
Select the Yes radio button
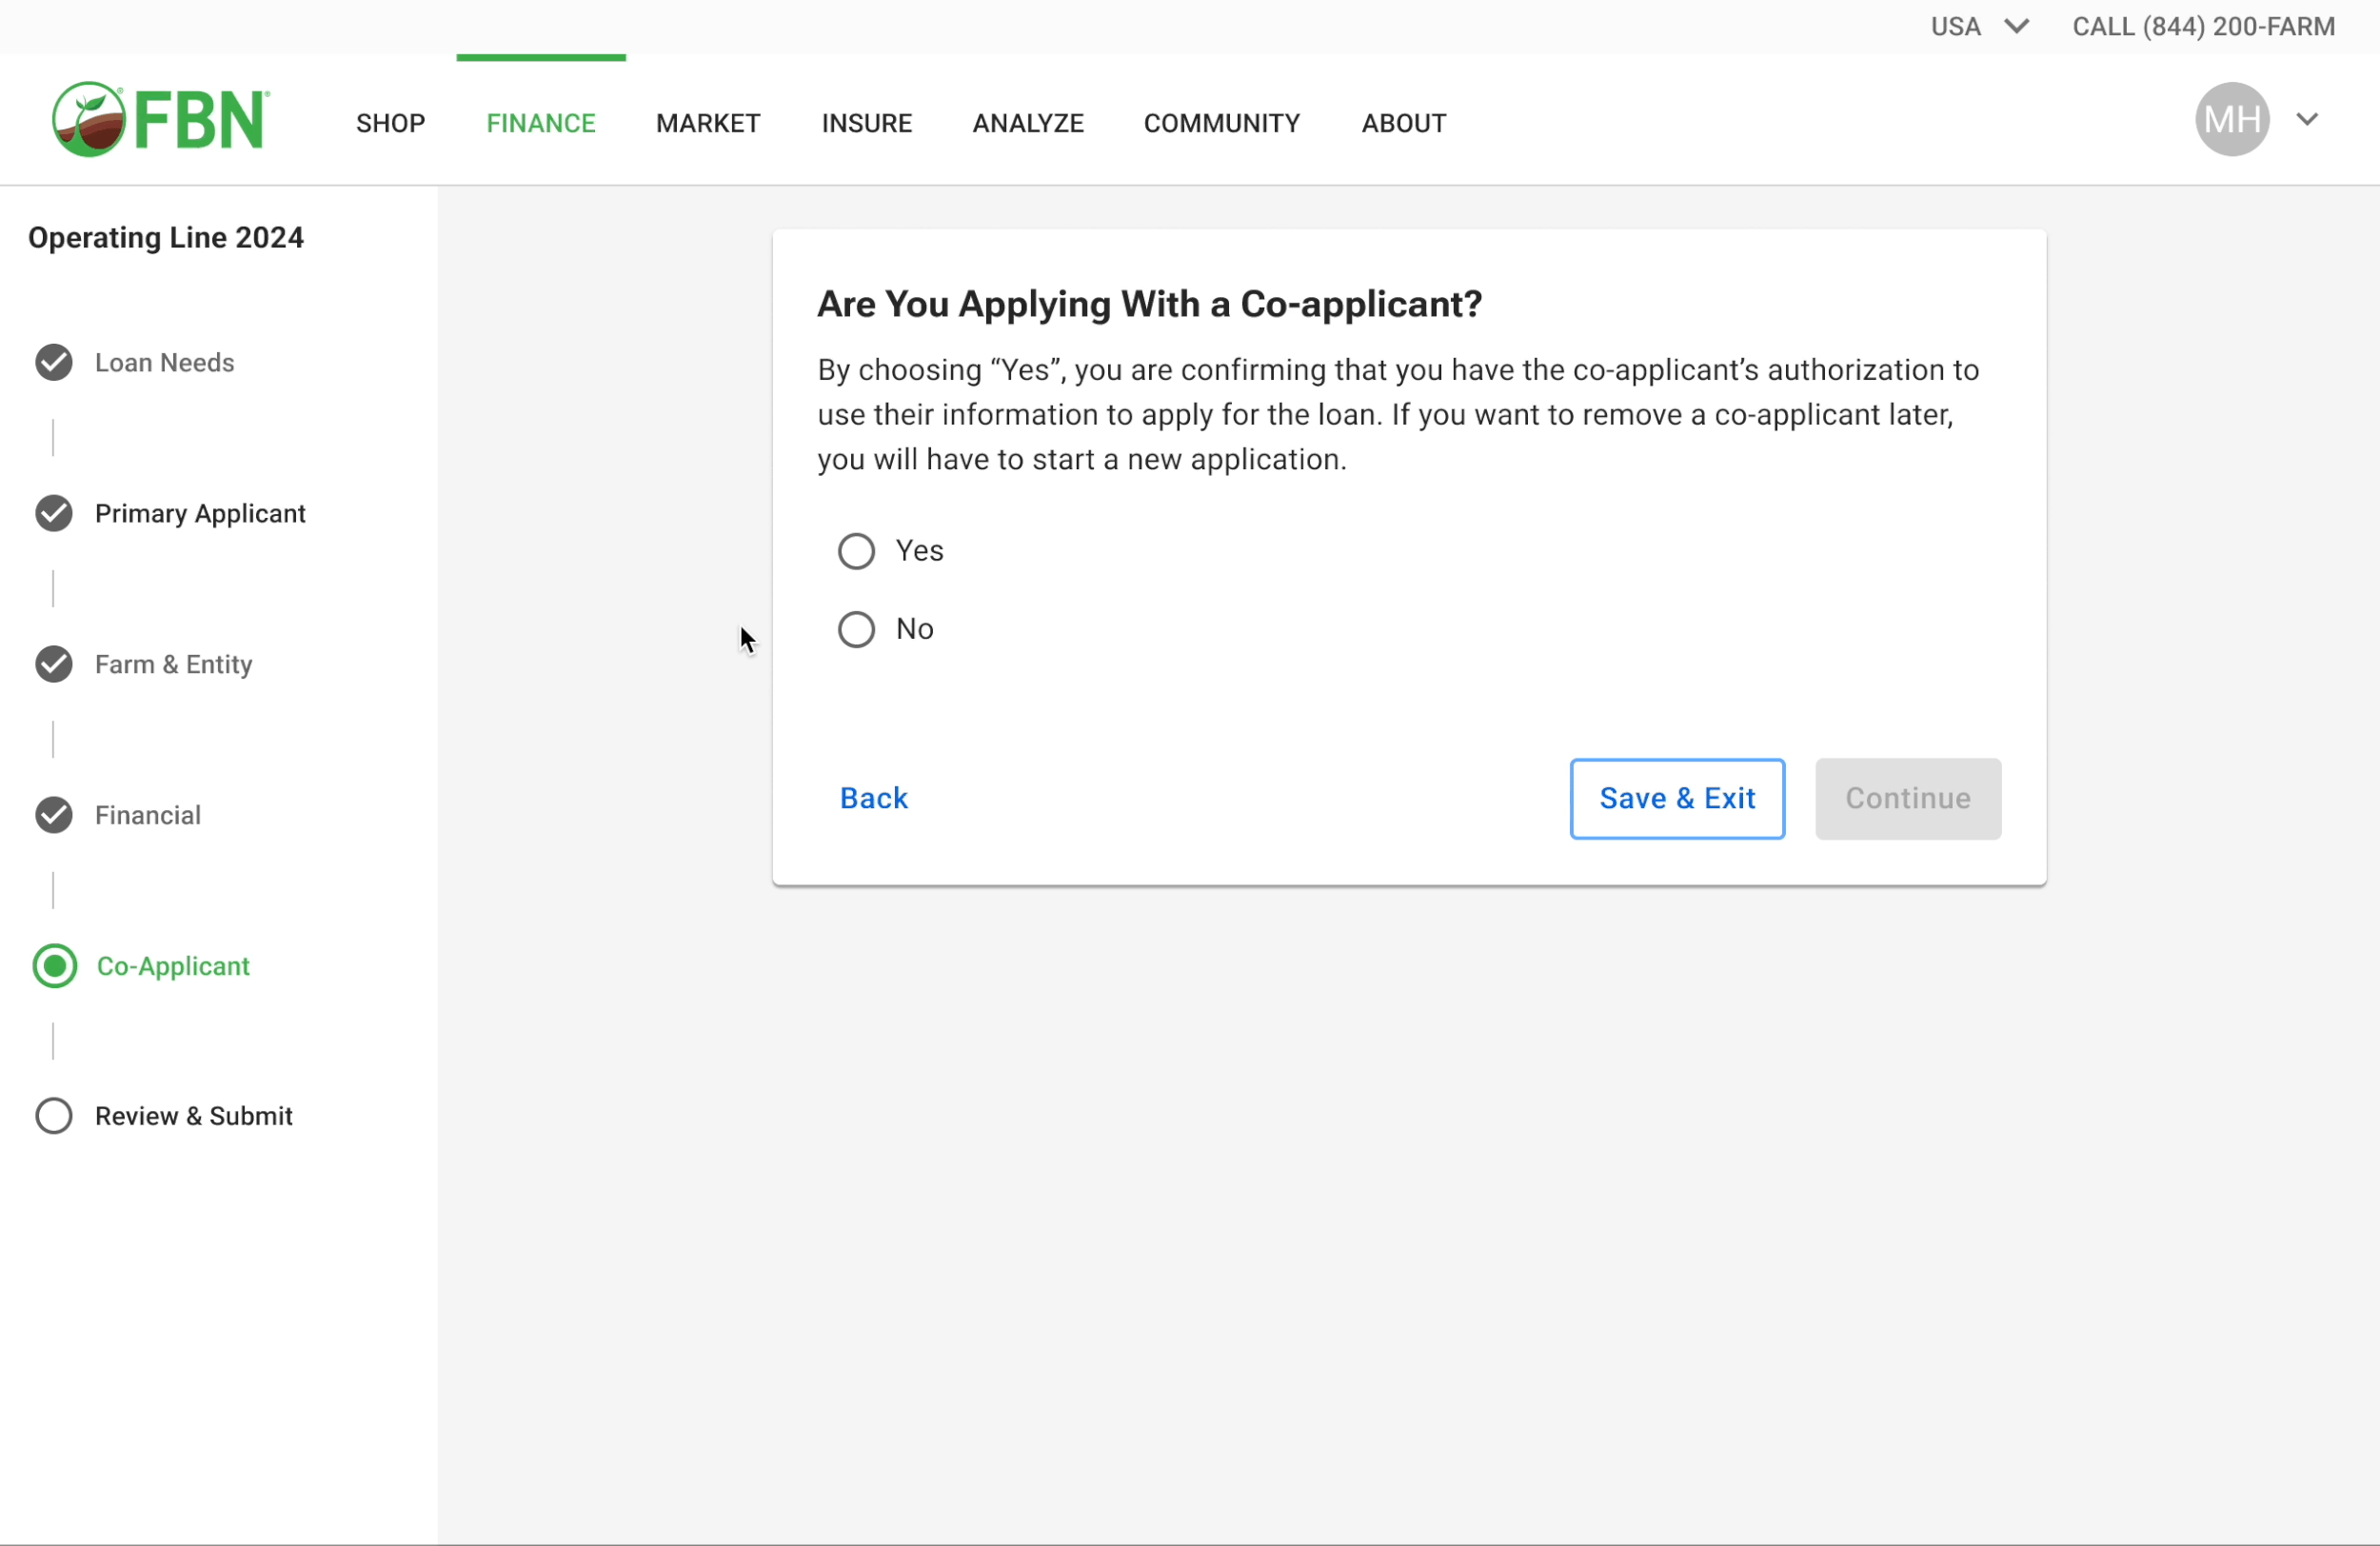click(x=856, y=551)
